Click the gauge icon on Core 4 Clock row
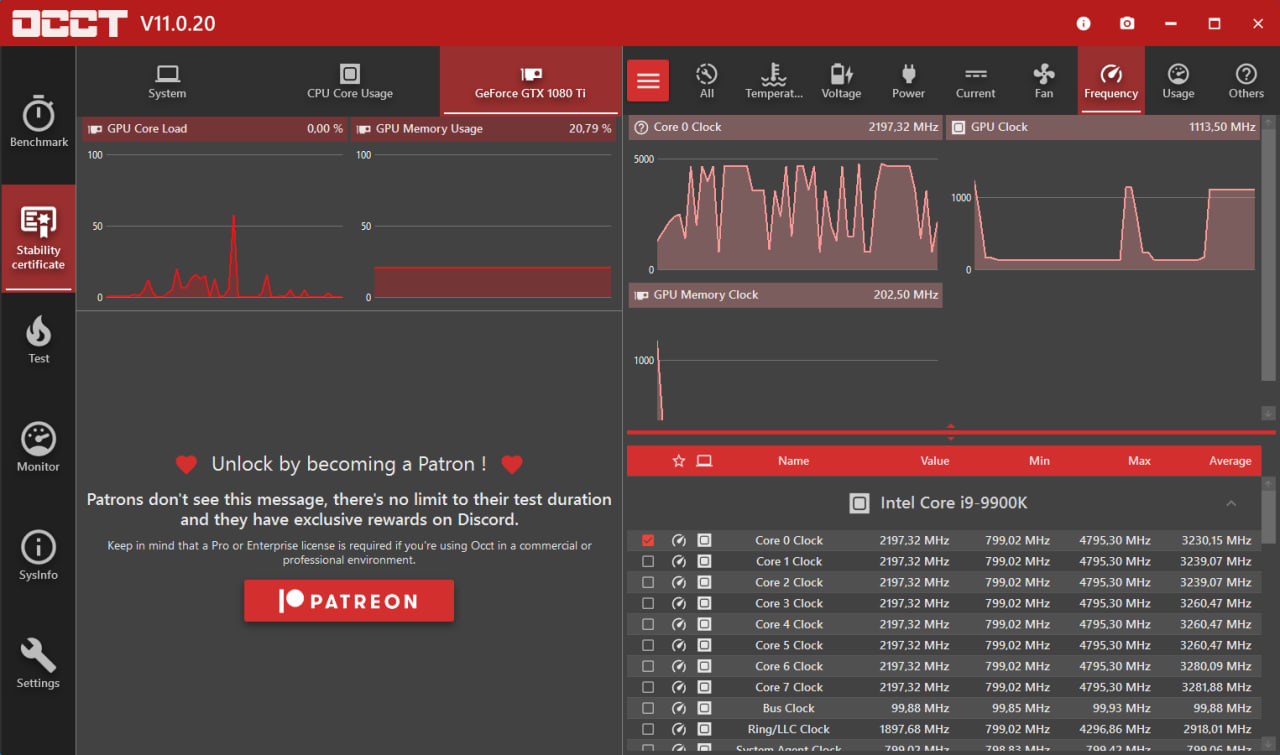 pyautogui.click(x=679, y=624)
